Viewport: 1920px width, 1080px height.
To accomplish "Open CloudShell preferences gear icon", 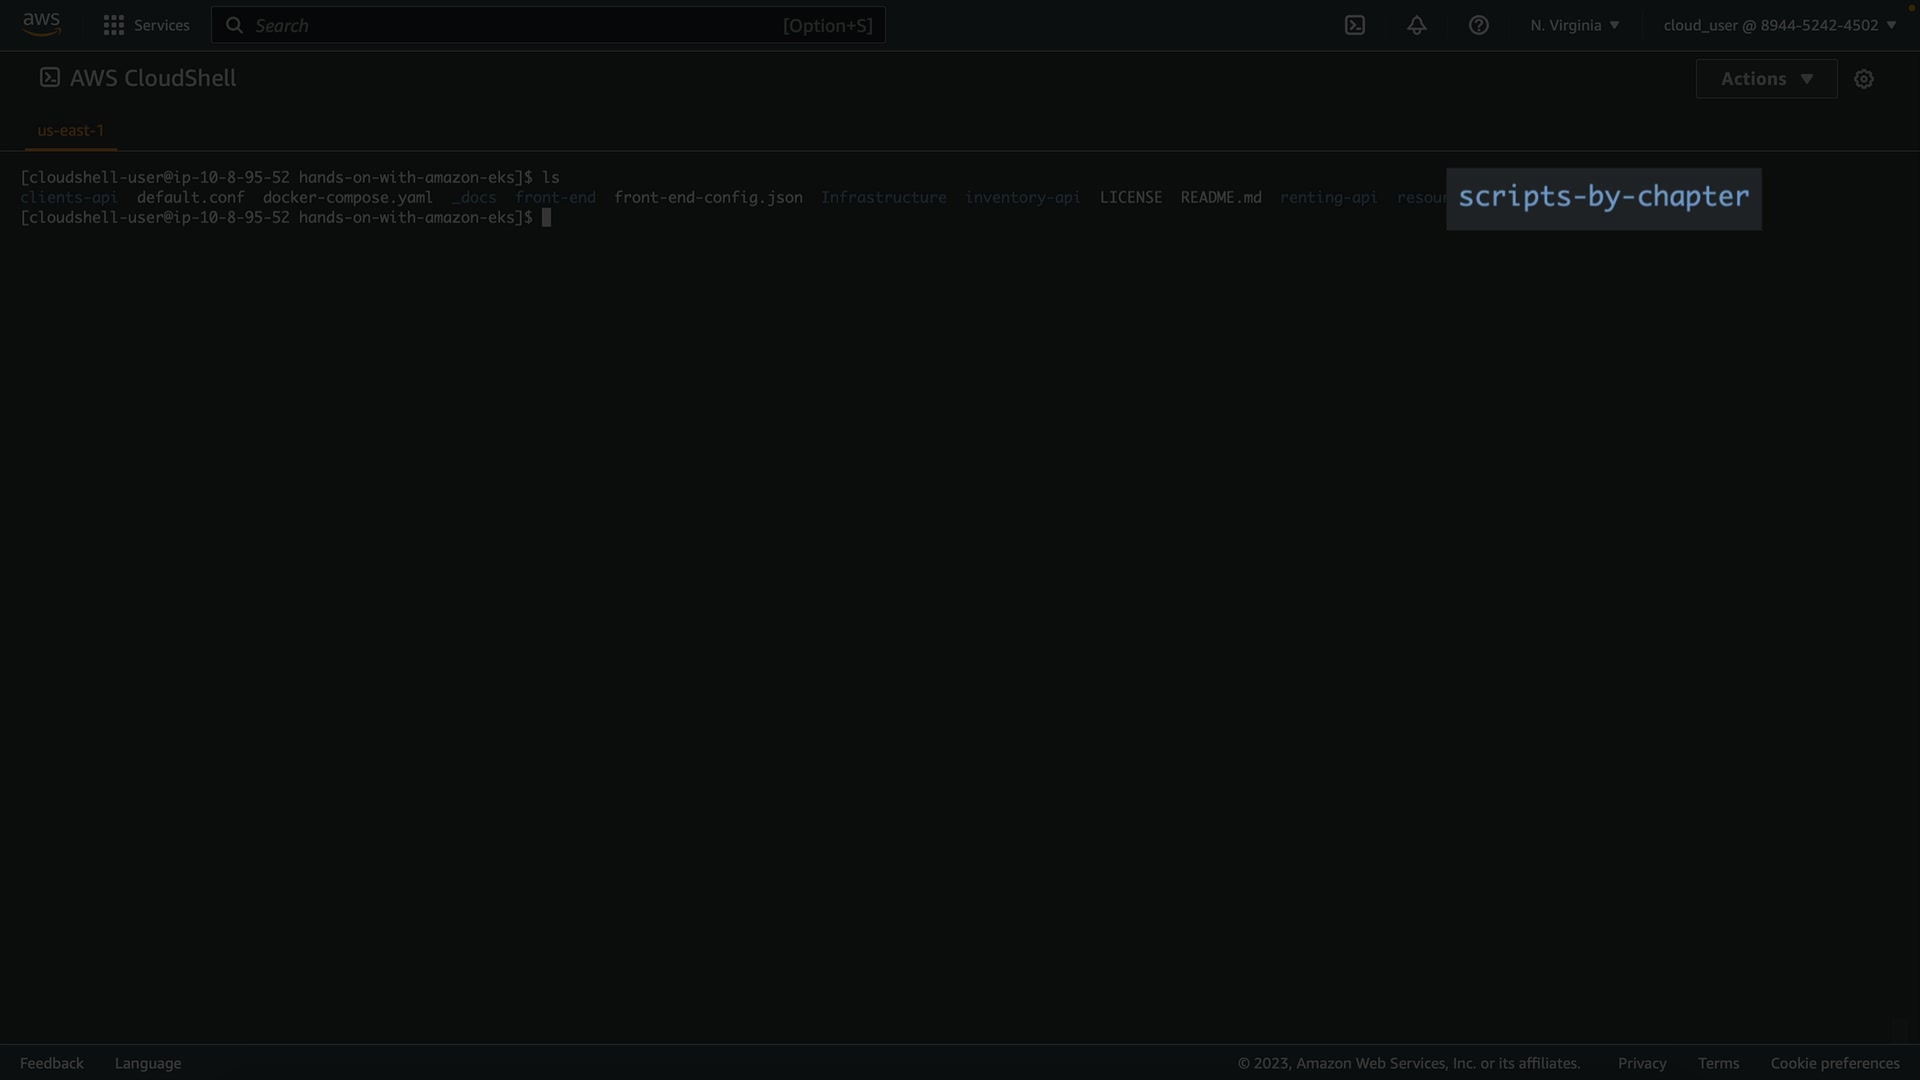I will (x=1863, y=79).
